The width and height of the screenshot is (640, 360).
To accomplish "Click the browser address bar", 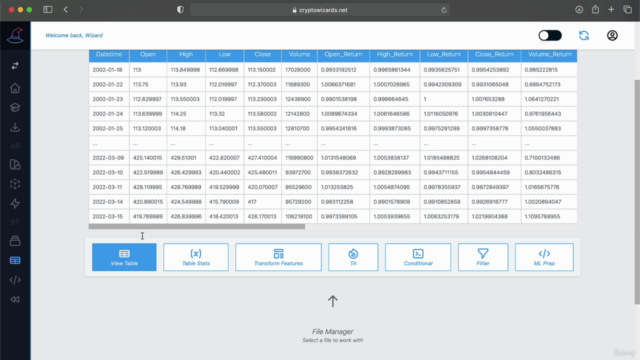I will 320,10.
